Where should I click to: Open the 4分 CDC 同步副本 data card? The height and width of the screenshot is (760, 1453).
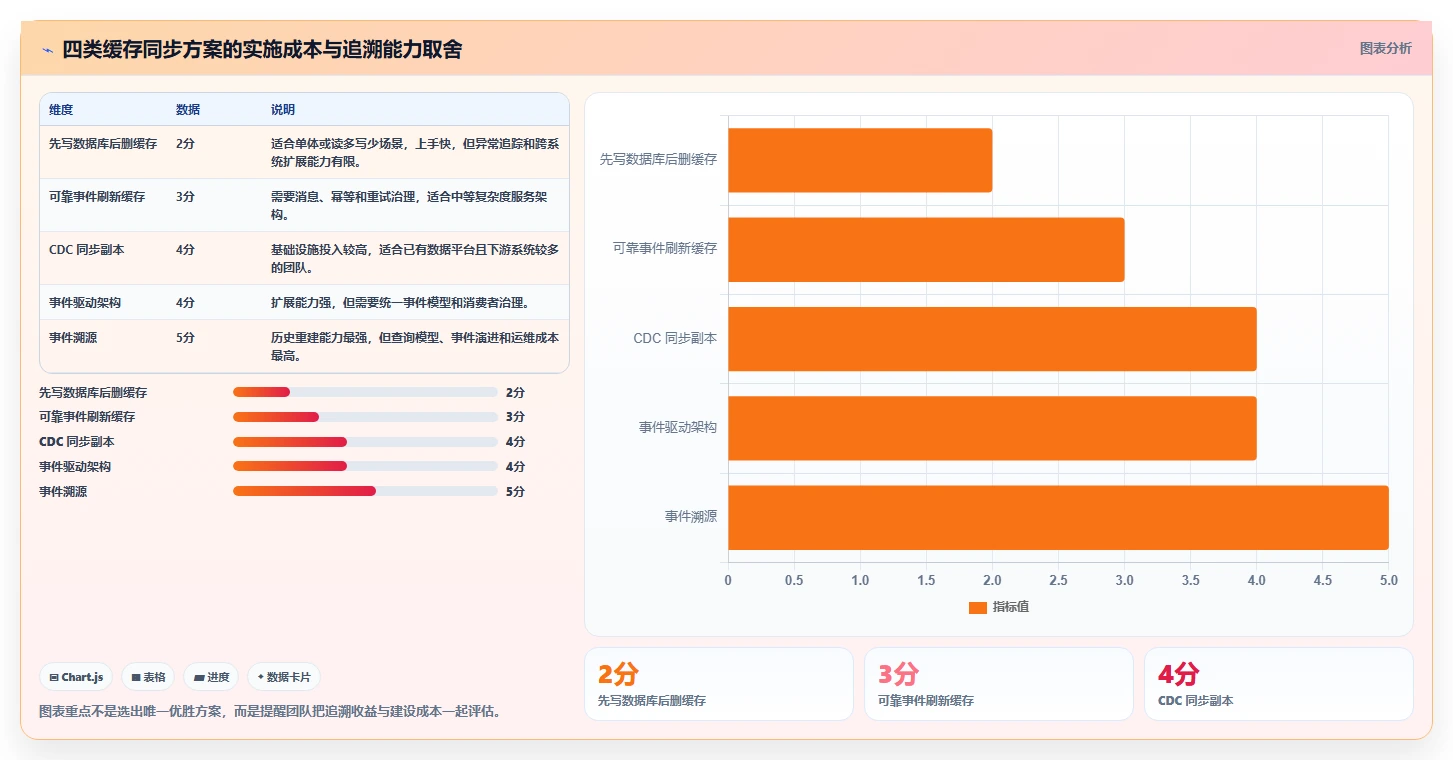tap(1279, 684)
